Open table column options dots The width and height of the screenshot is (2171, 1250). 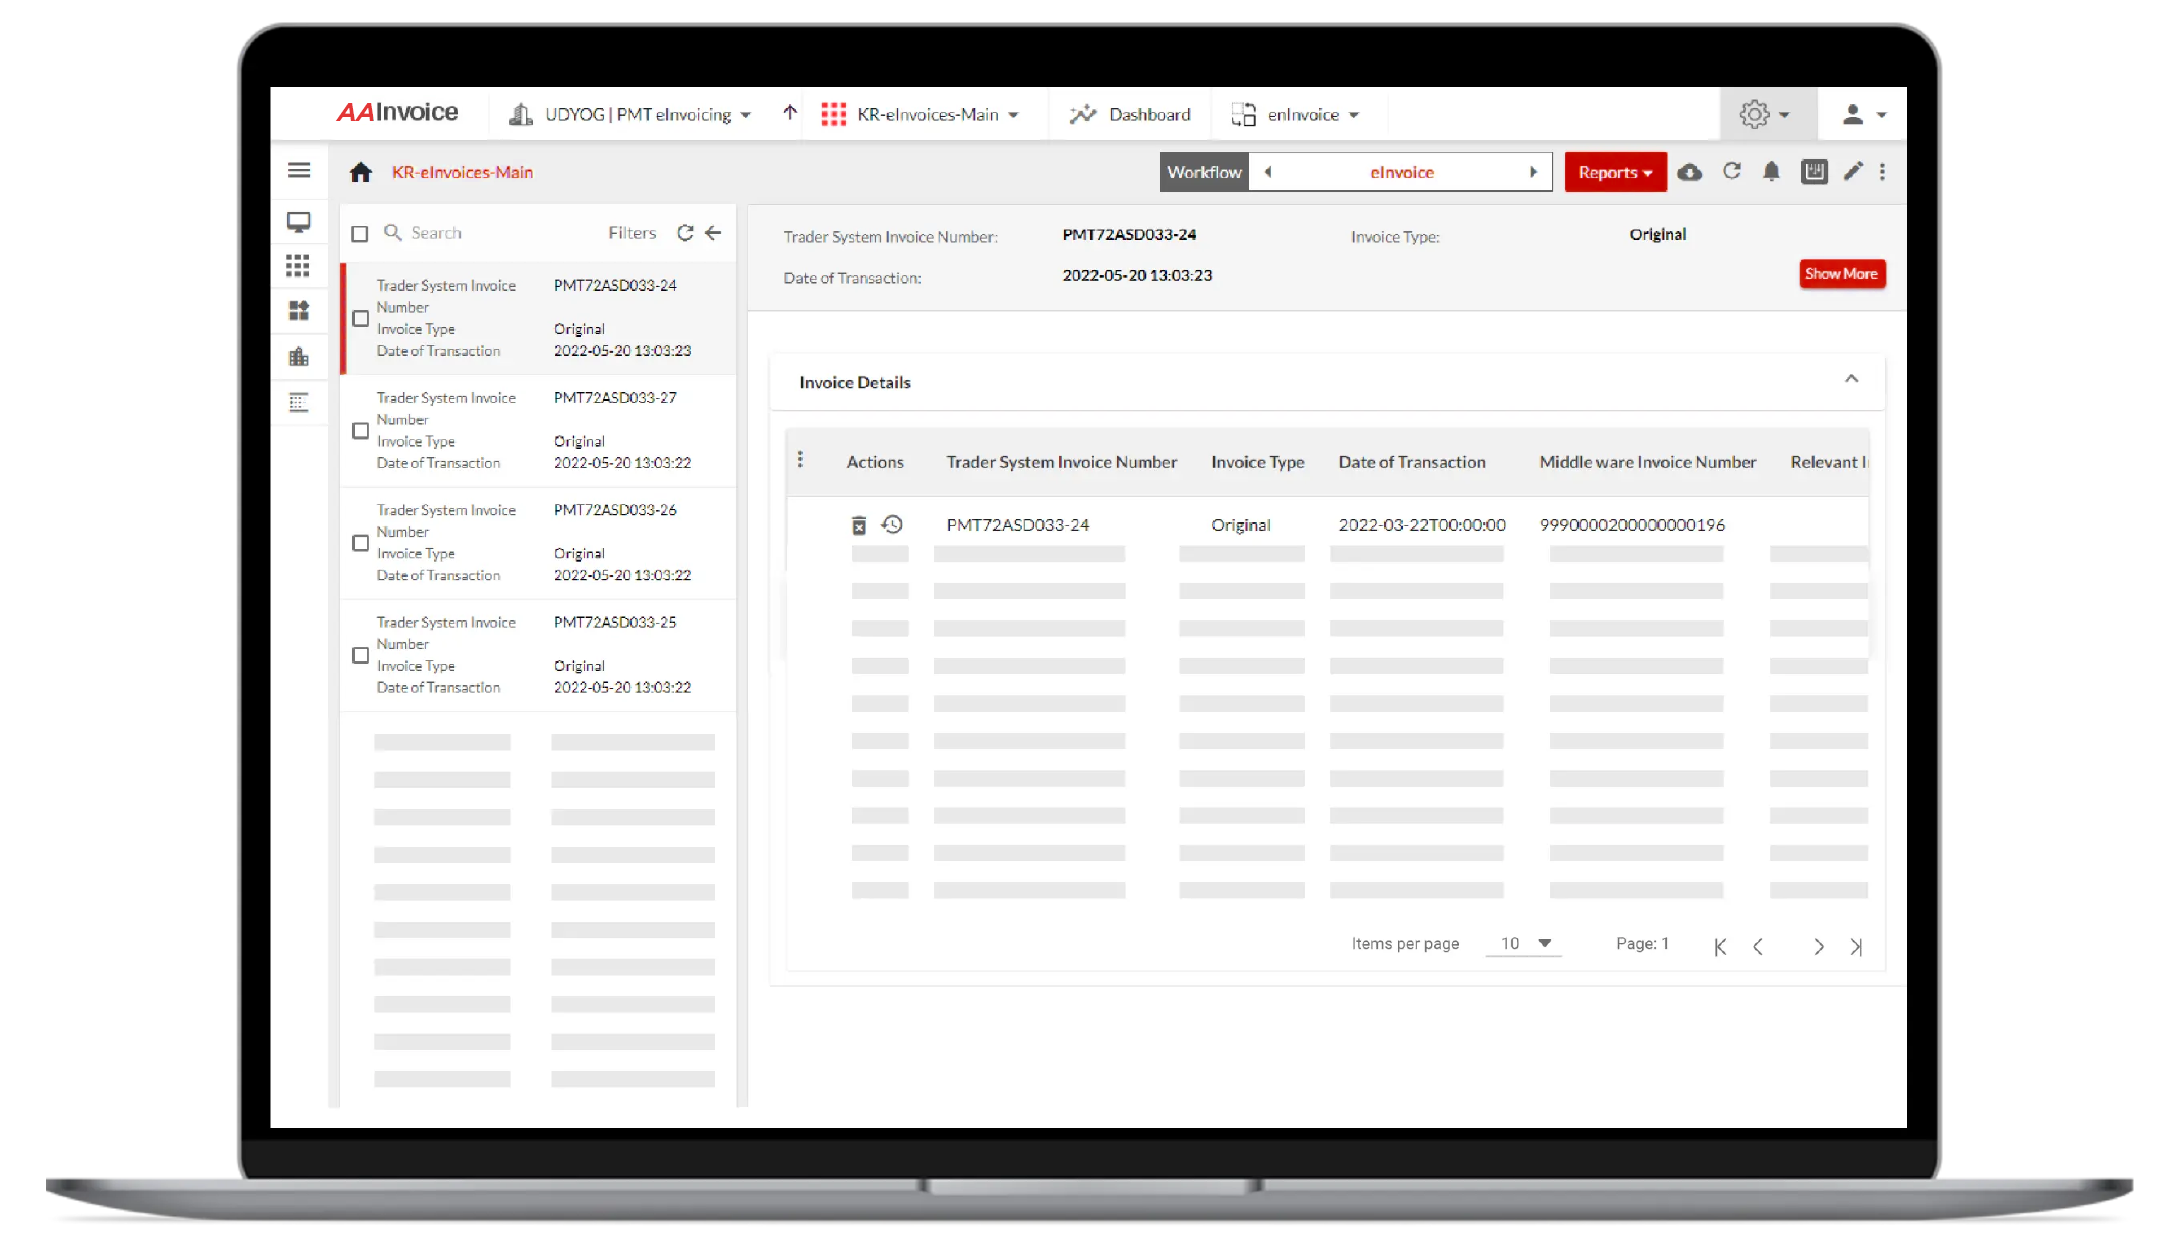[800, 459]
